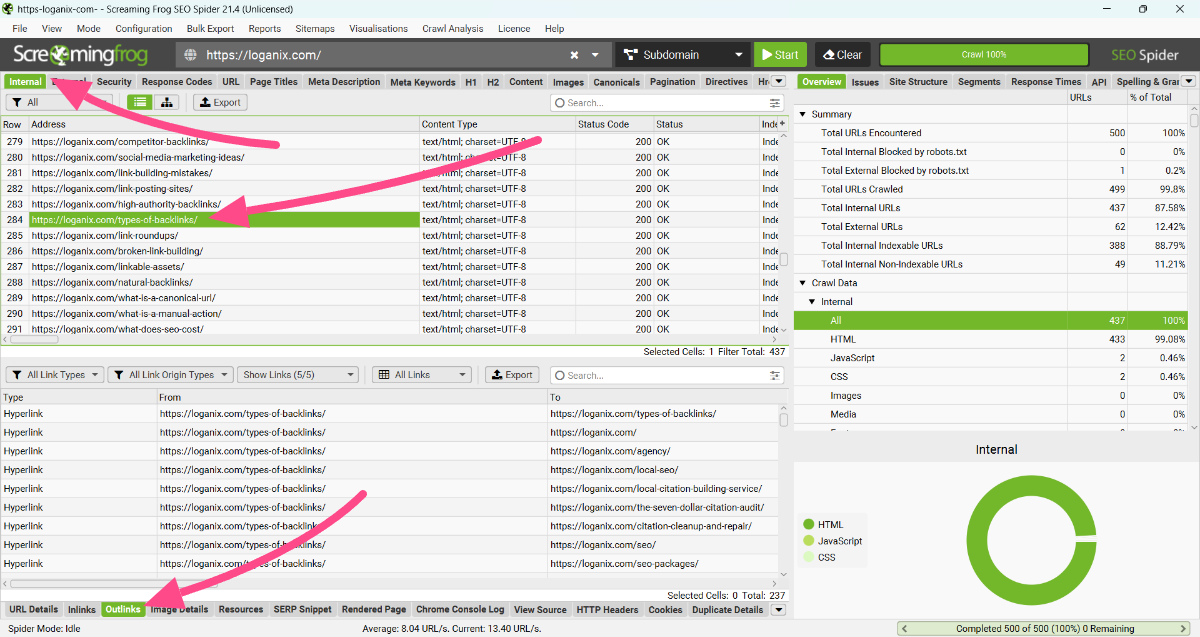Open the Canonicals tab
The height and width of the screenshot is (637, 1200).
tap(616, 82)
